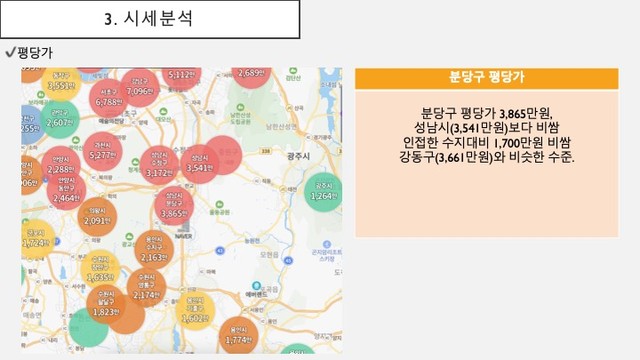Open the 5,112만 bubble at map top
This screenshot has height=360, width=640.
pyautogui.click(x=182, y=77)
